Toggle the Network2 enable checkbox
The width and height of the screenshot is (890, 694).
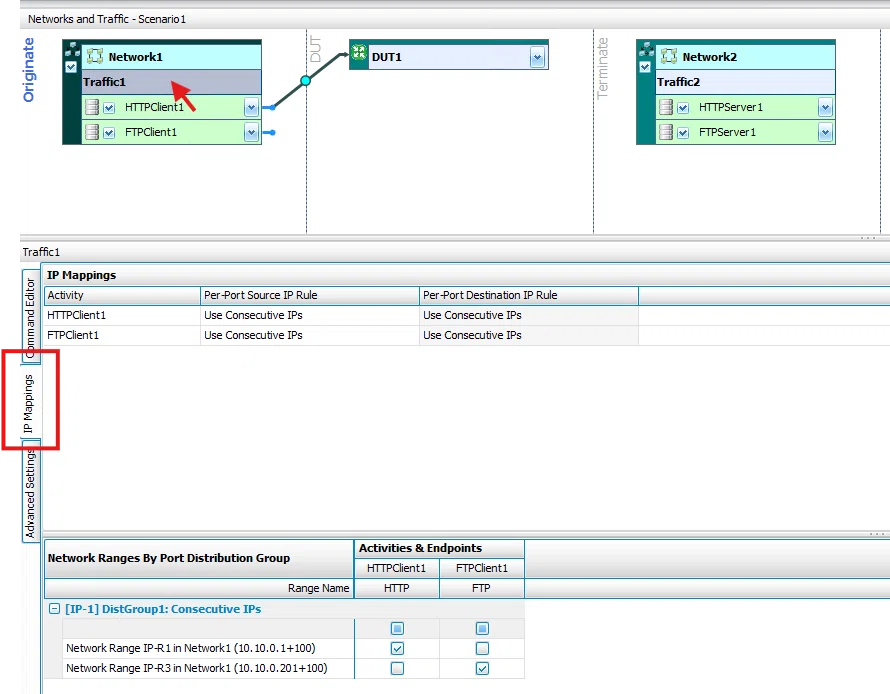[x=645, y=67]
